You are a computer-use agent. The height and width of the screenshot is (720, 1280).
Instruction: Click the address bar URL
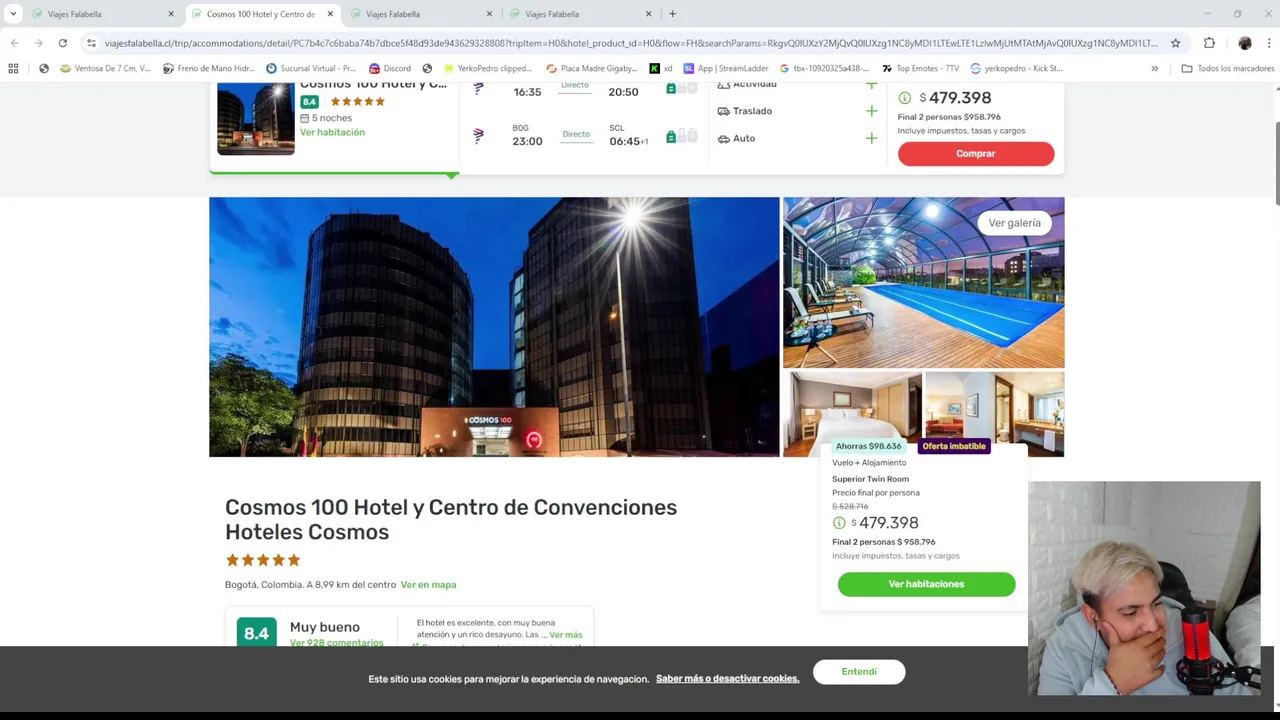(631, 43)
